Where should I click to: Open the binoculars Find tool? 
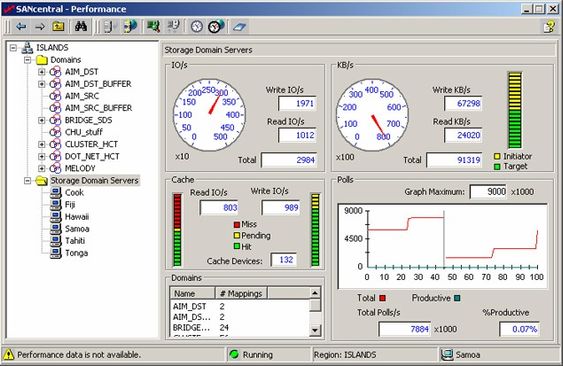click(81, 26)
